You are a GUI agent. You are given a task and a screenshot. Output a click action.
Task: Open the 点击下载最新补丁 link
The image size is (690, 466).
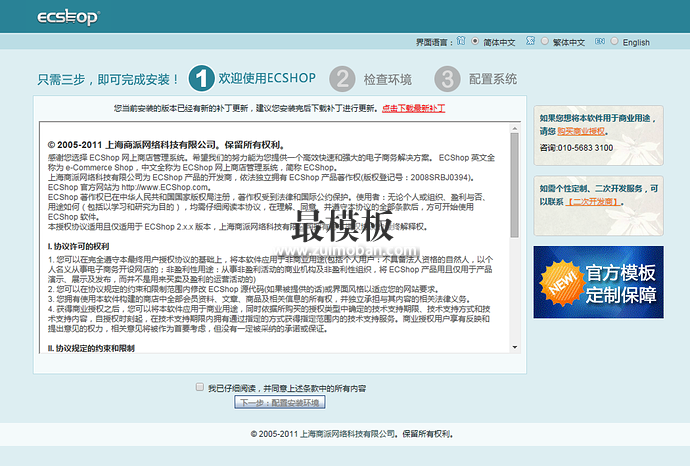click(x=414, y=108)
